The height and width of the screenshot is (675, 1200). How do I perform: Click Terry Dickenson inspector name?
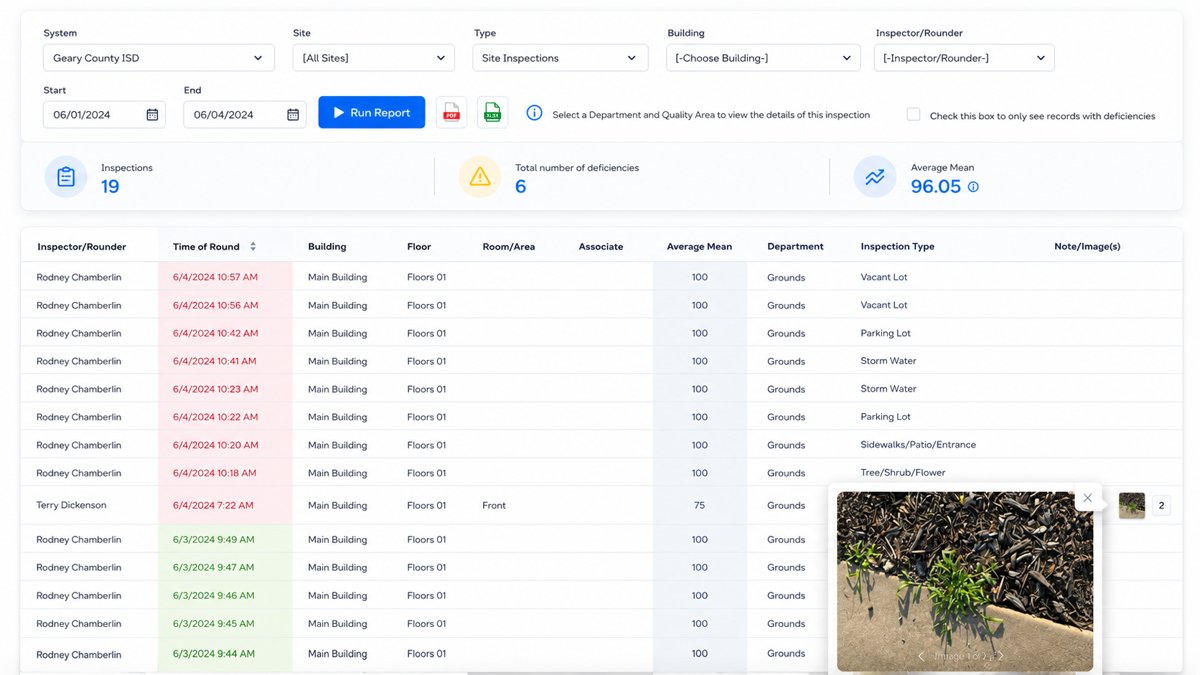coord(71,506)
